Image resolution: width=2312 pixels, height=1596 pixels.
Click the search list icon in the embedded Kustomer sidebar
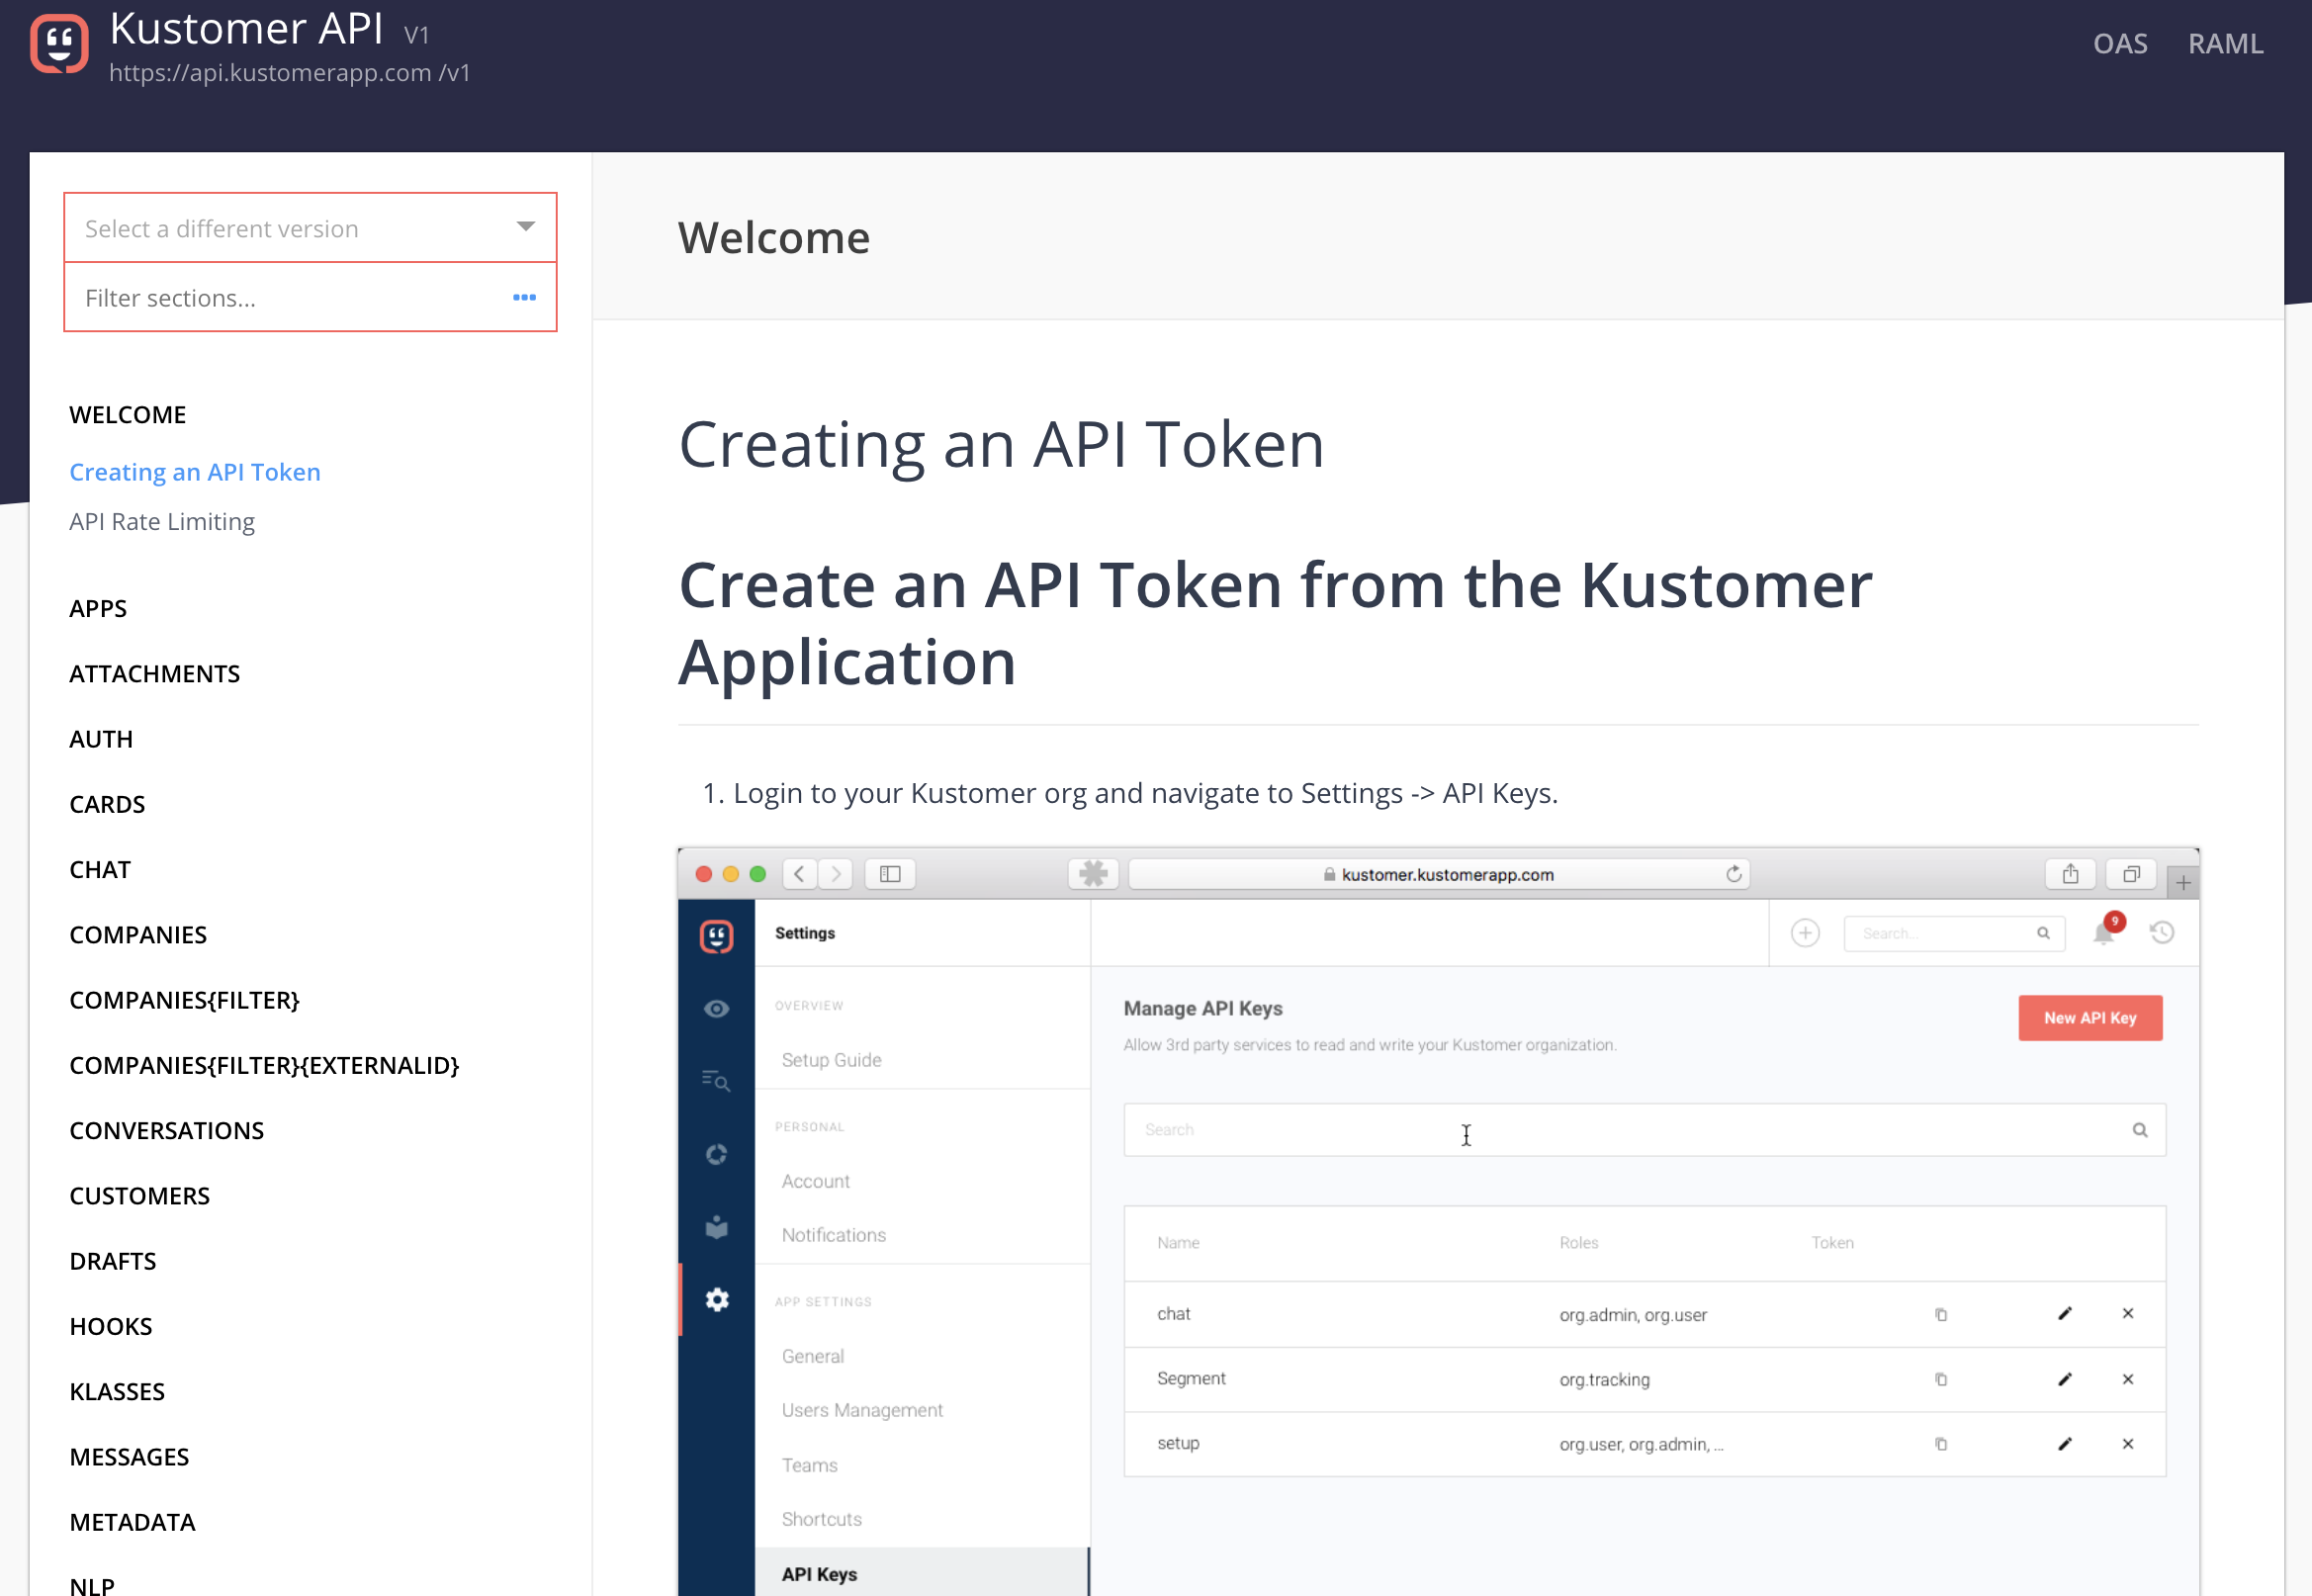point(716,1080)
